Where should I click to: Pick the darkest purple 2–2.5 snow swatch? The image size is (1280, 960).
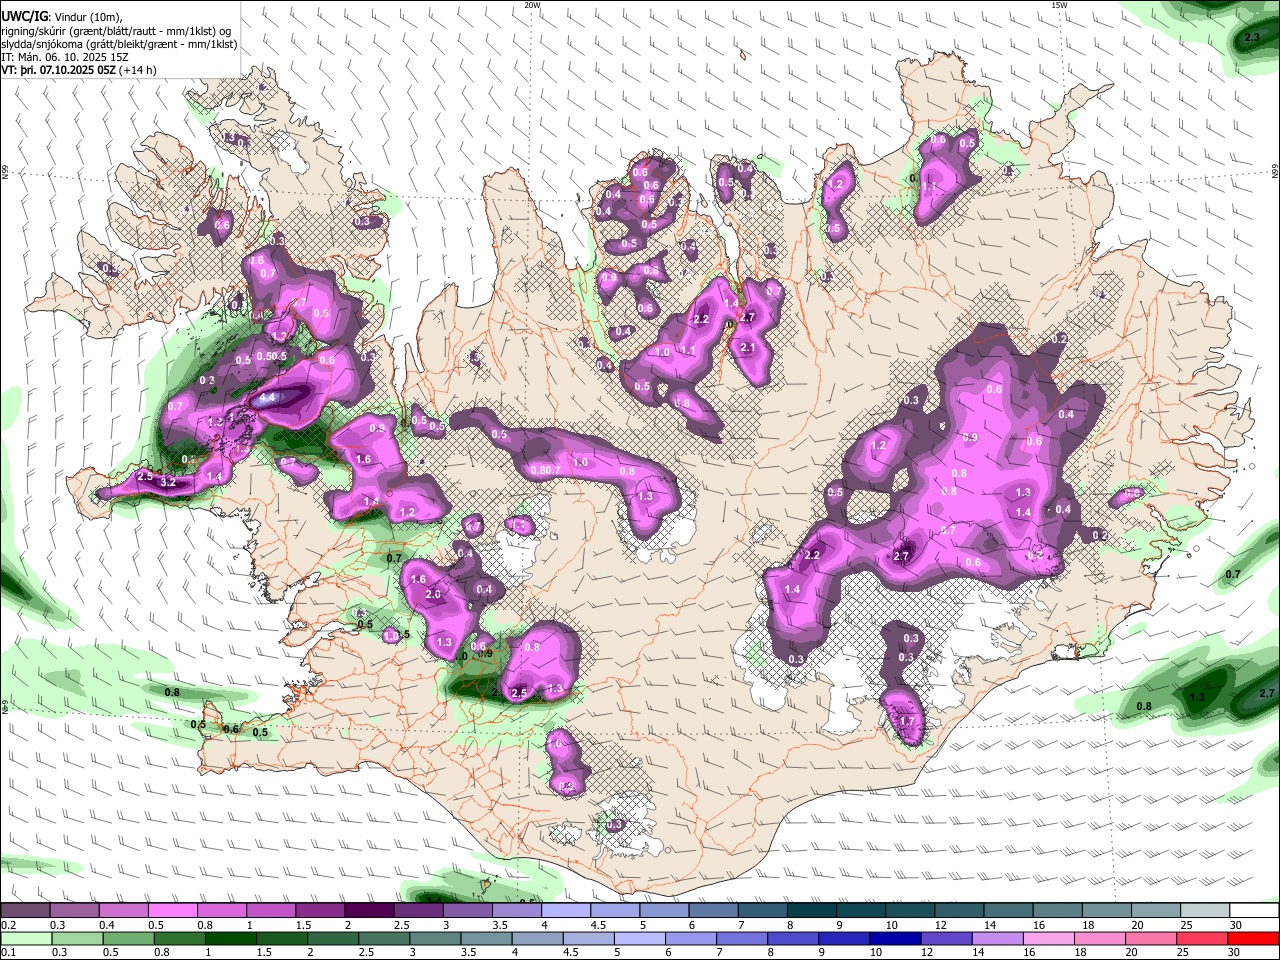click(x=369, y=911)
